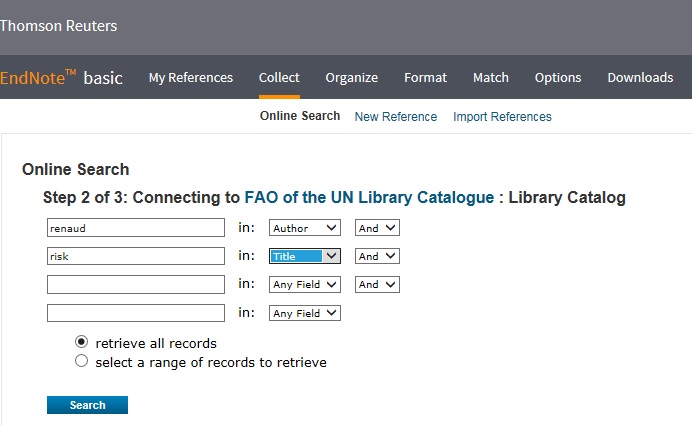Click the New Reference link

coord(395,117)
